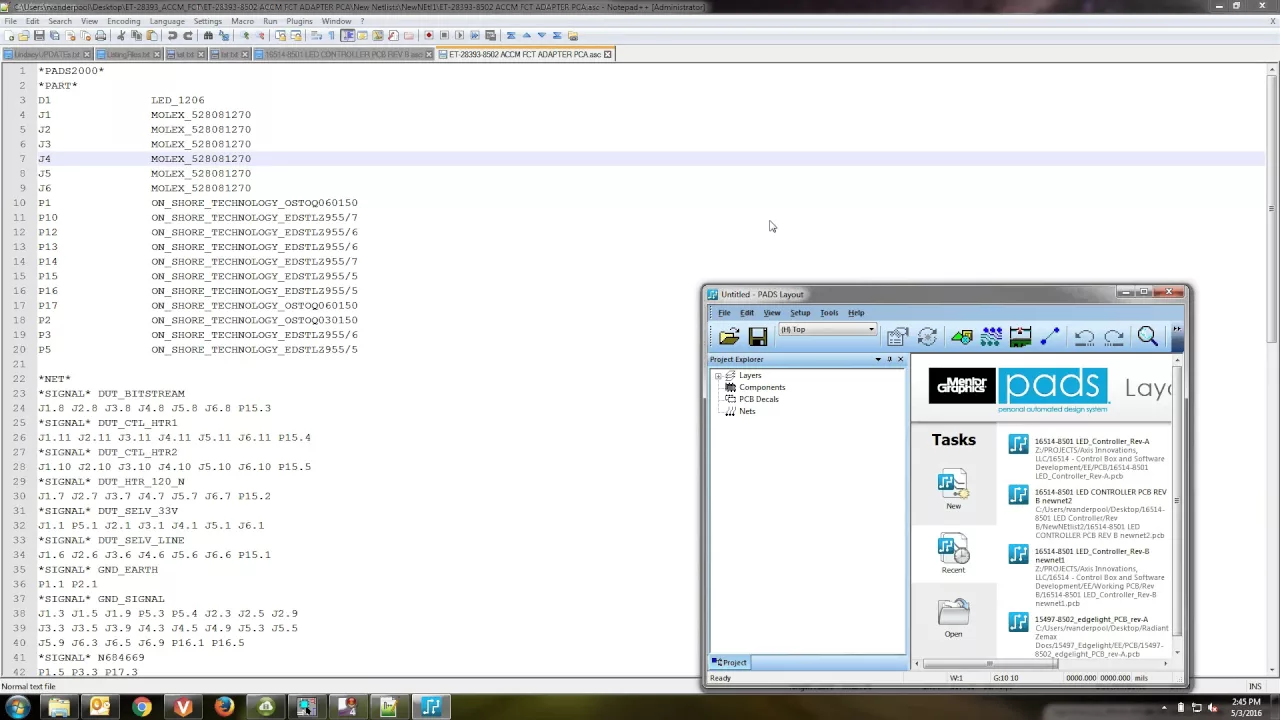1280x720 pixels.
Task: Select the Project tab at Project Explorer bottom
Action: 729,662
